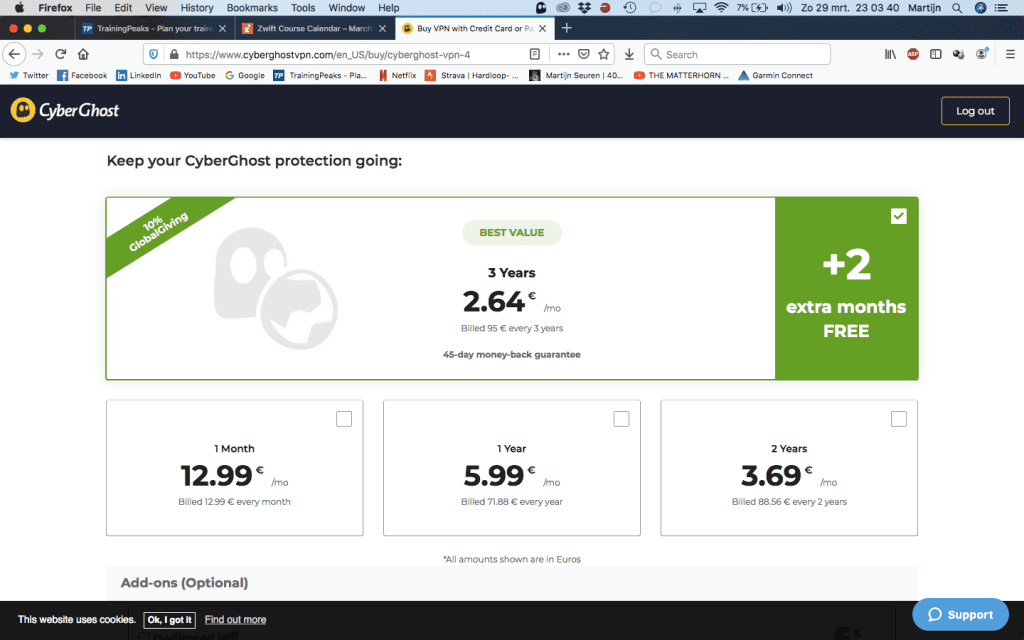View site security lock information

(x=174, y=54)
